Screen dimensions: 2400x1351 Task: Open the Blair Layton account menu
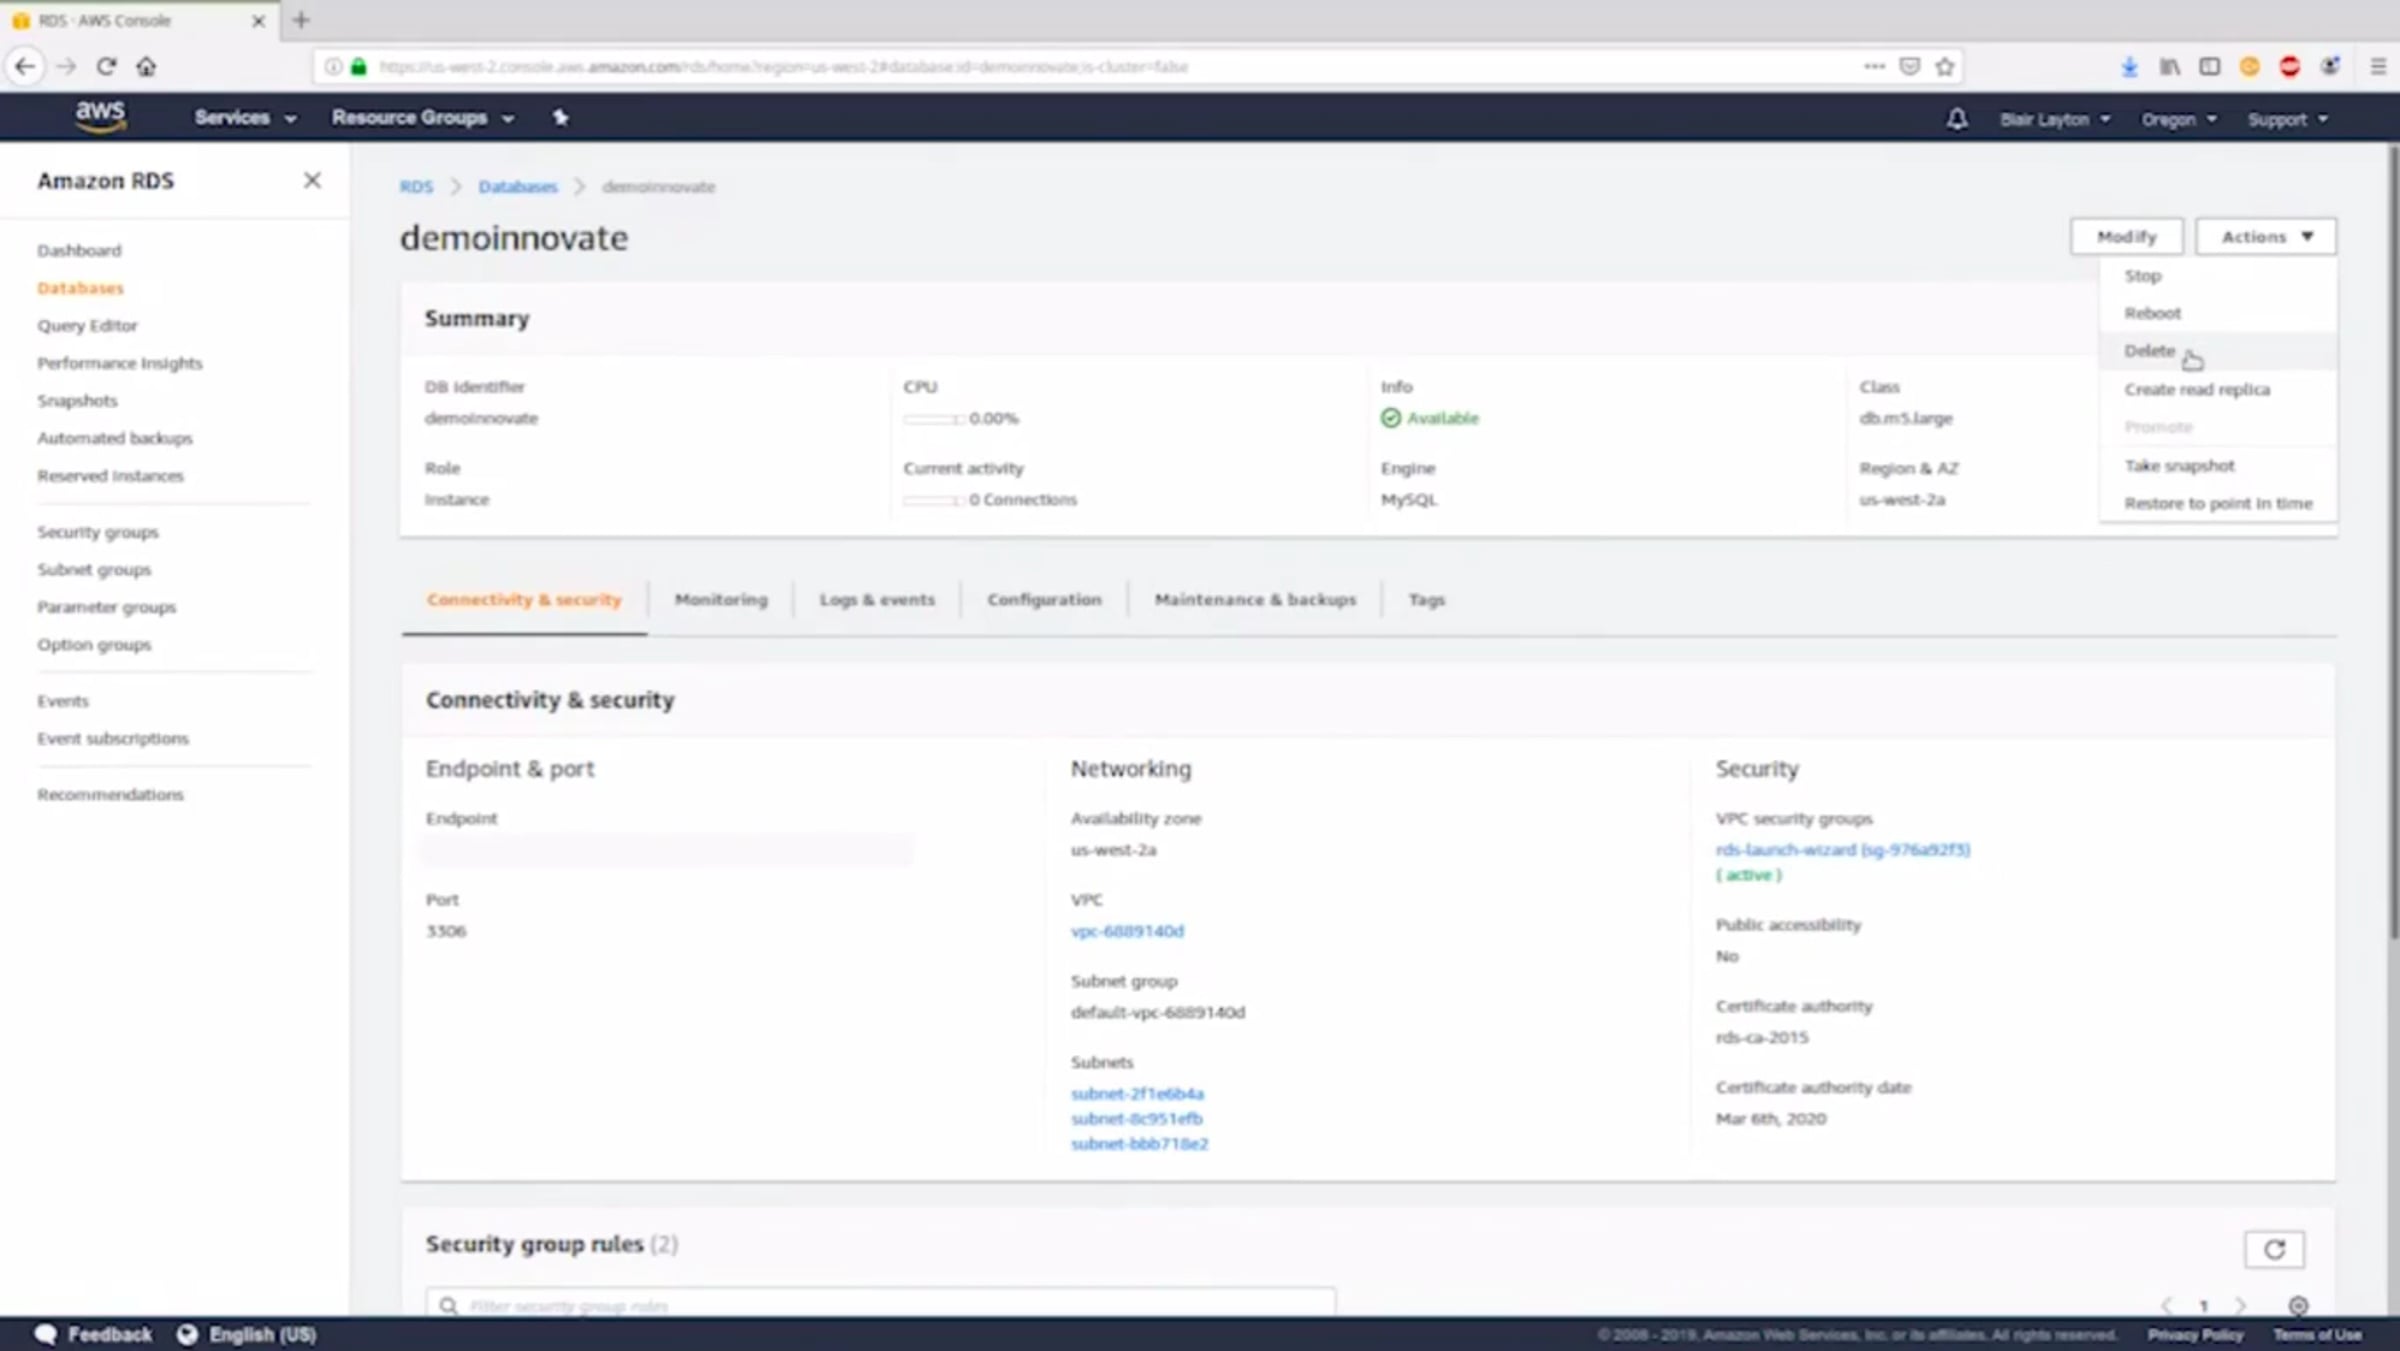tap(2055, 119)
